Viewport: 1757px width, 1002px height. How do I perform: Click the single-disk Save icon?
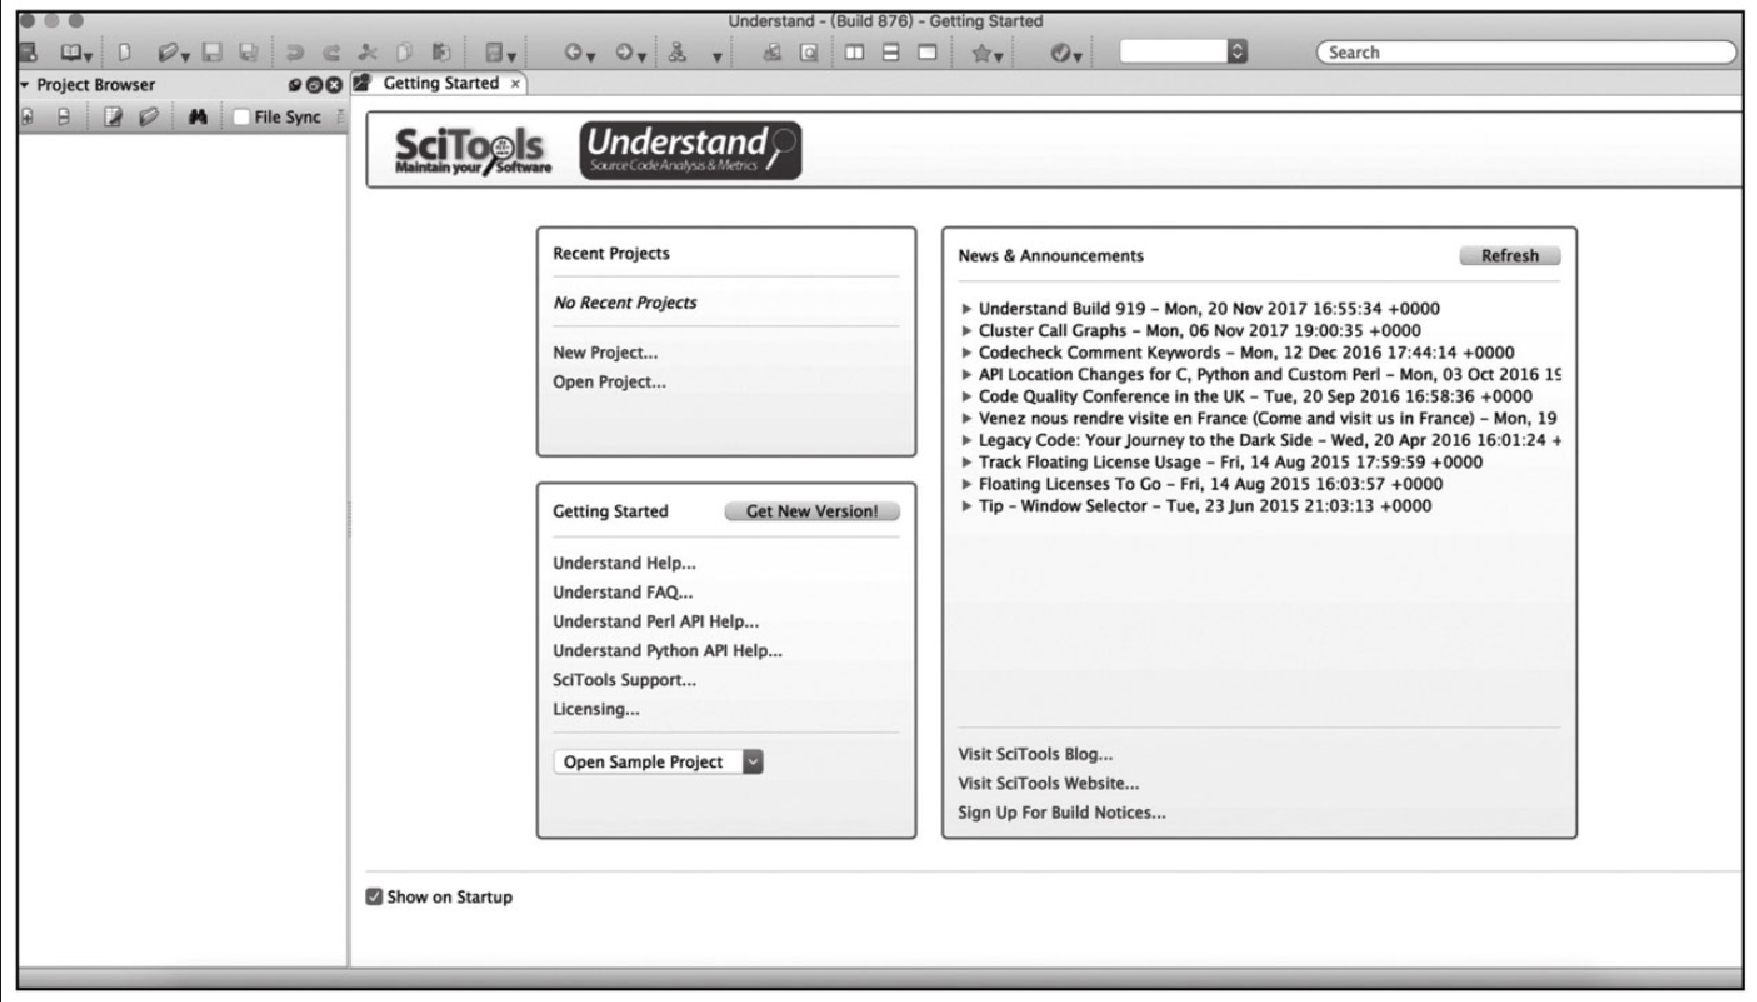click(212, 53)
